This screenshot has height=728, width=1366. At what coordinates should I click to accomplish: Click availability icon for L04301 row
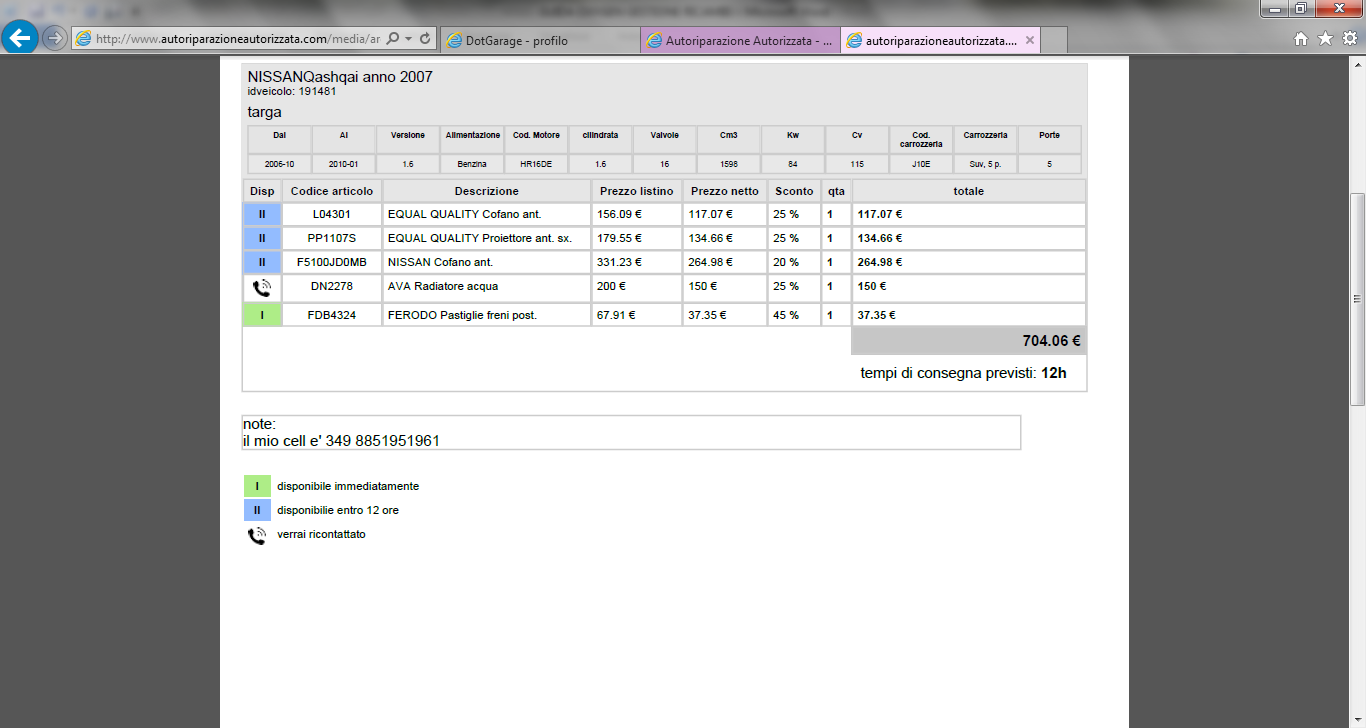pos(262,214)
